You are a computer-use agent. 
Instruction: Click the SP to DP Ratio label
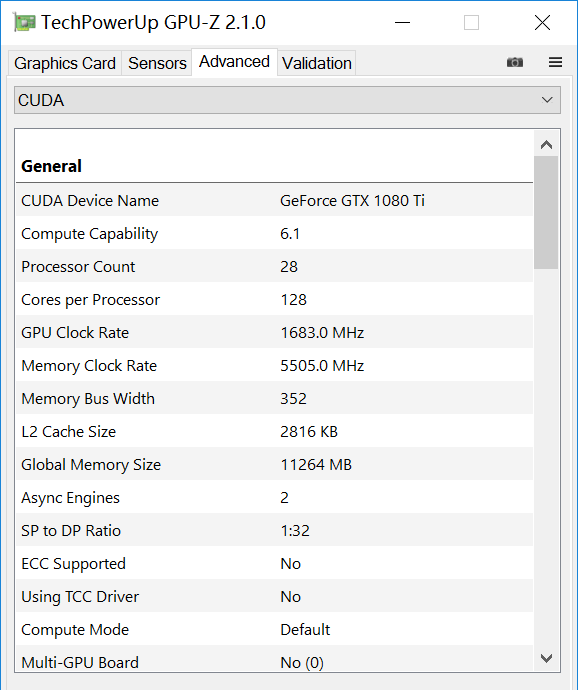click(x=71, y=531)
